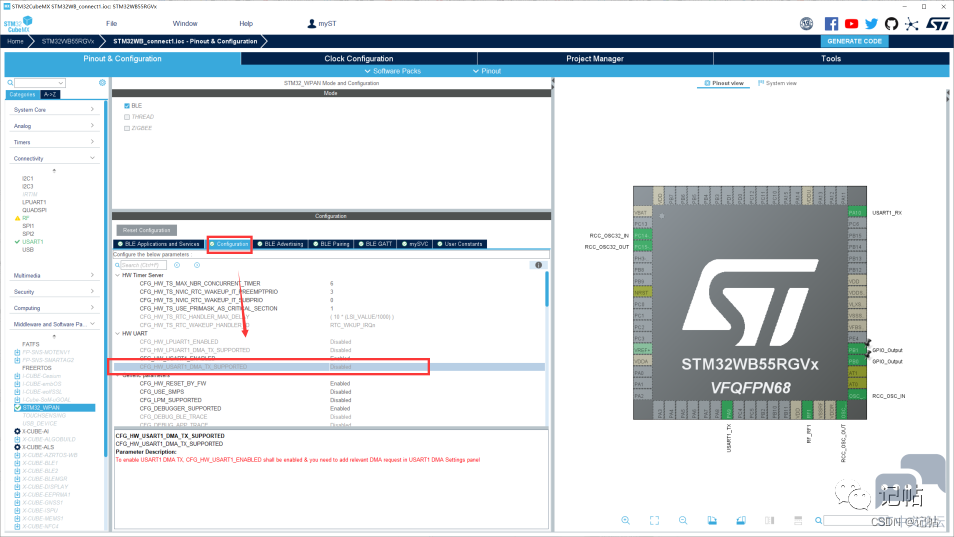The width and height of the screenshot is (954, 537).
Task: Switch to the Project Manager tab
Action: 595,58
